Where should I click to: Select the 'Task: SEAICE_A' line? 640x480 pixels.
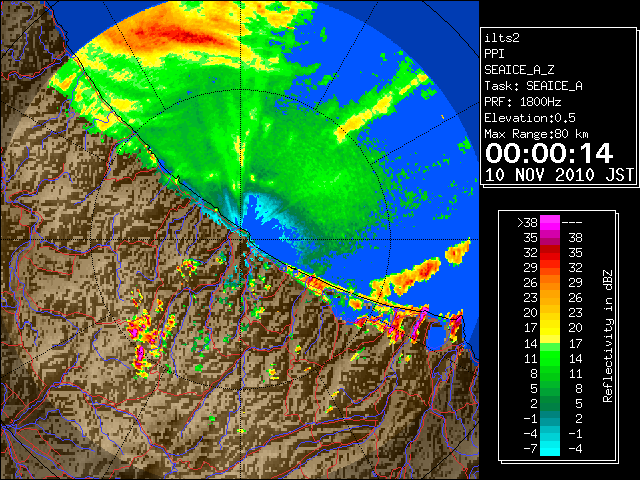(x=533, y=86)
